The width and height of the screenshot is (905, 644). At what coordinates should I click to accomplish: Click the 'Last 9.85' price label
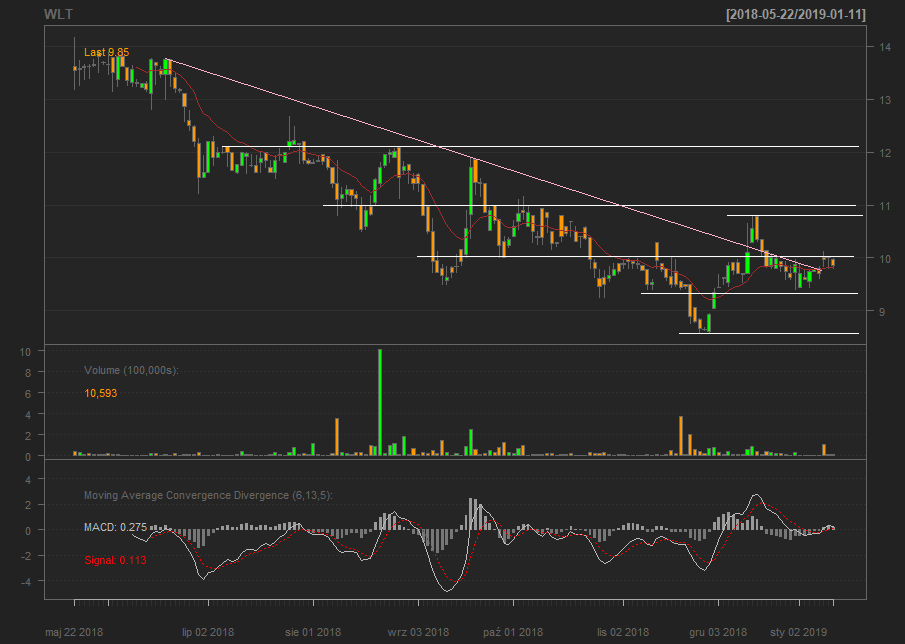tap(107, 53)
